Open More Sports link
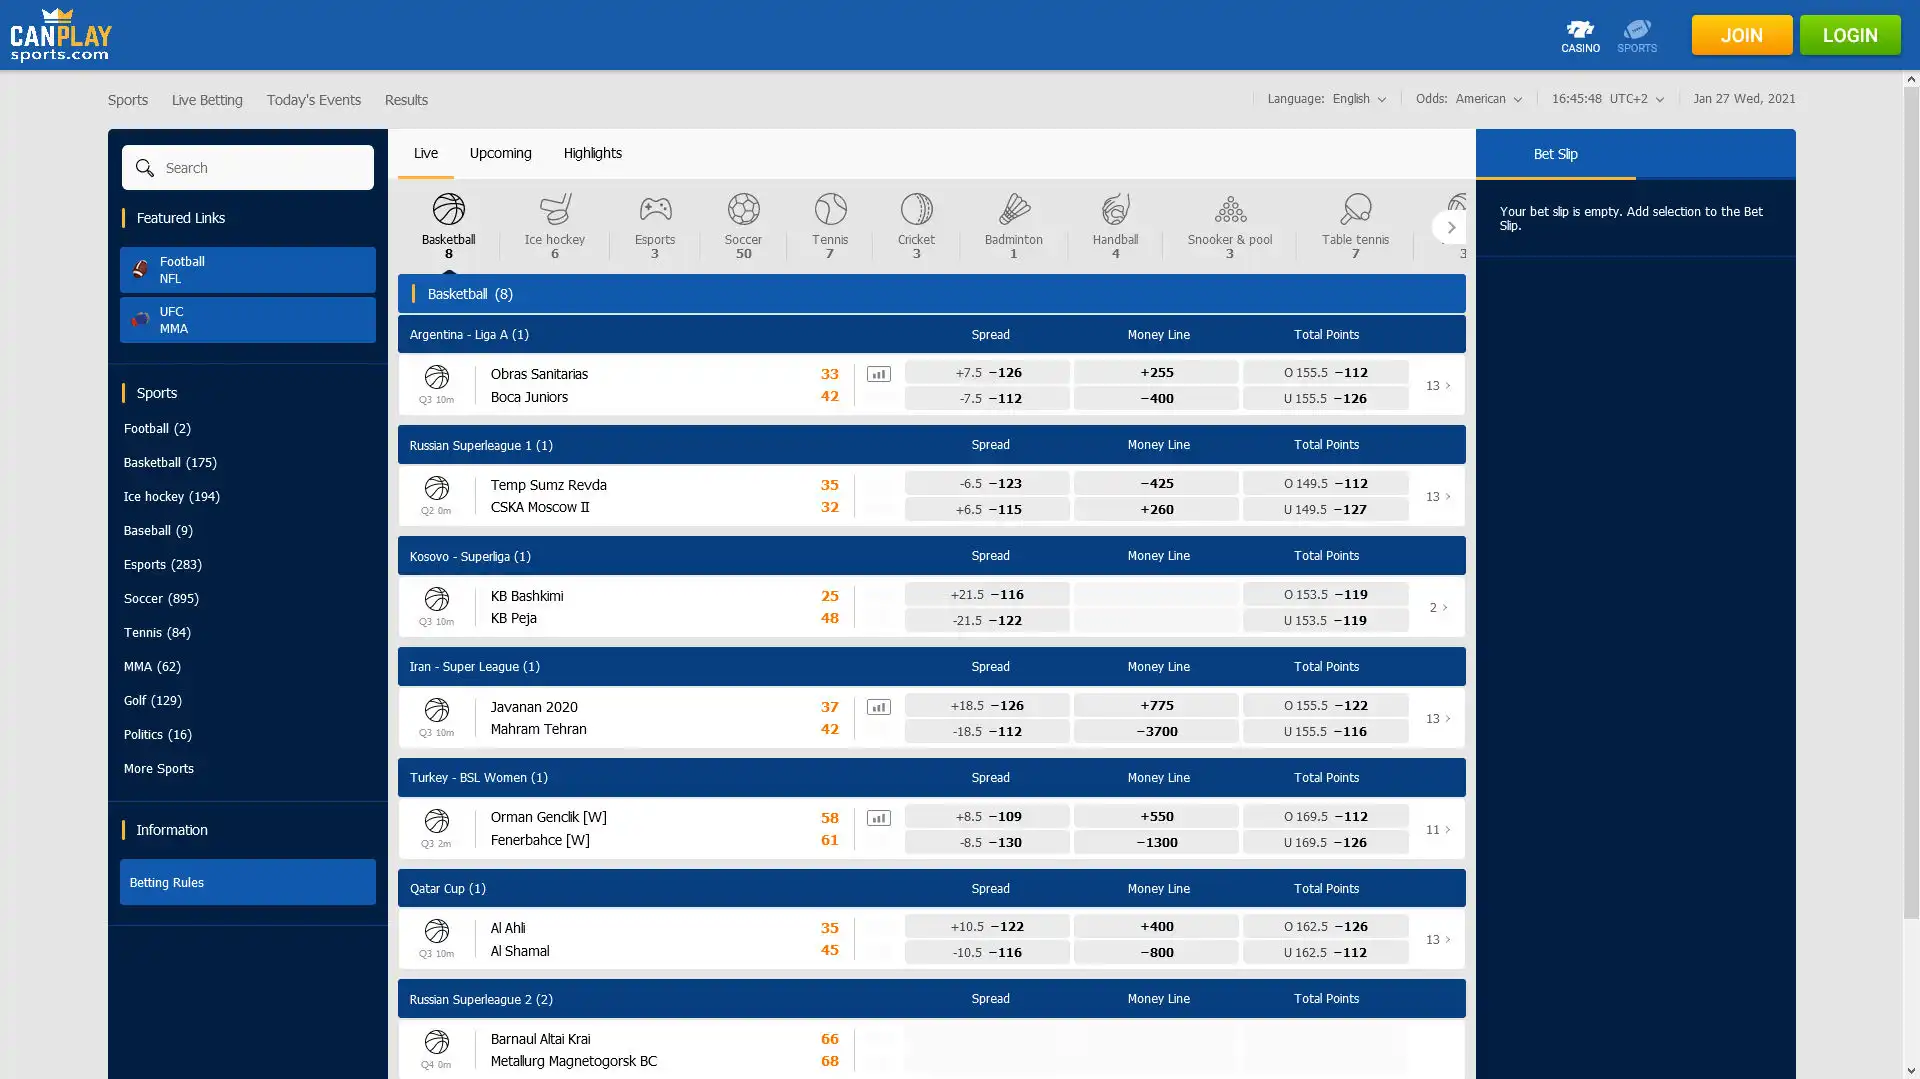 158,768
